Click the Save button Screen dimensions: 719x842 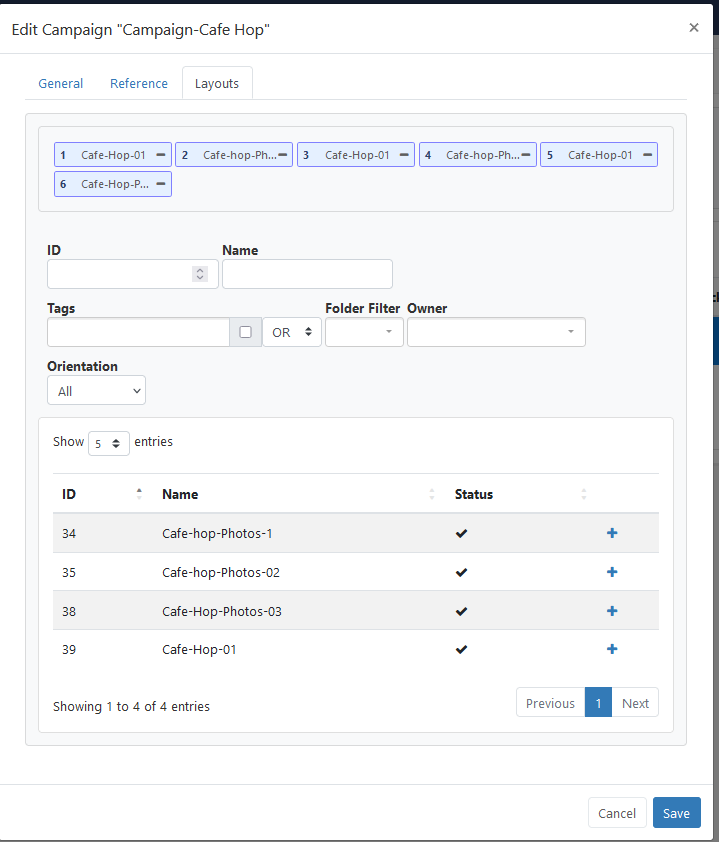(677, 813)
